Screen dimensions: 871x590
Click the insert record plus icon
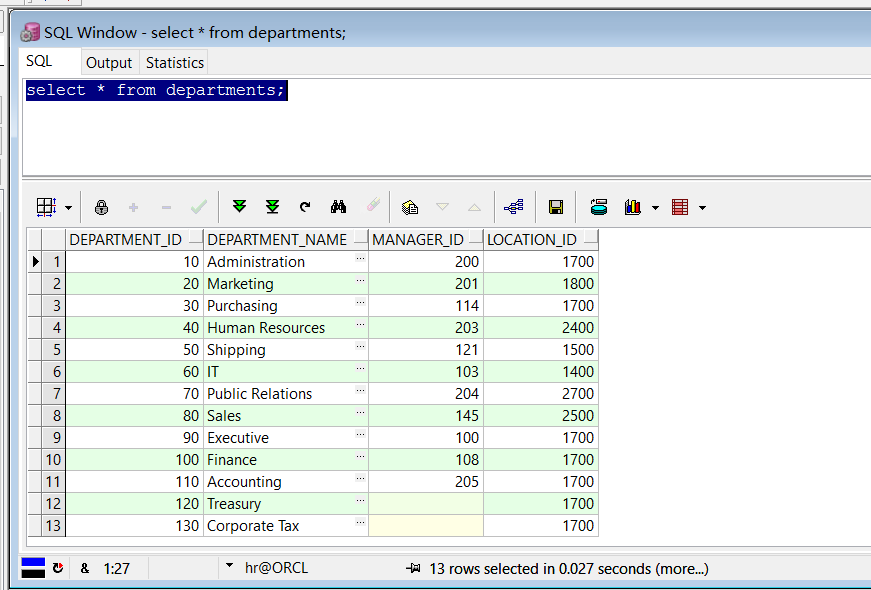[133, 207]
